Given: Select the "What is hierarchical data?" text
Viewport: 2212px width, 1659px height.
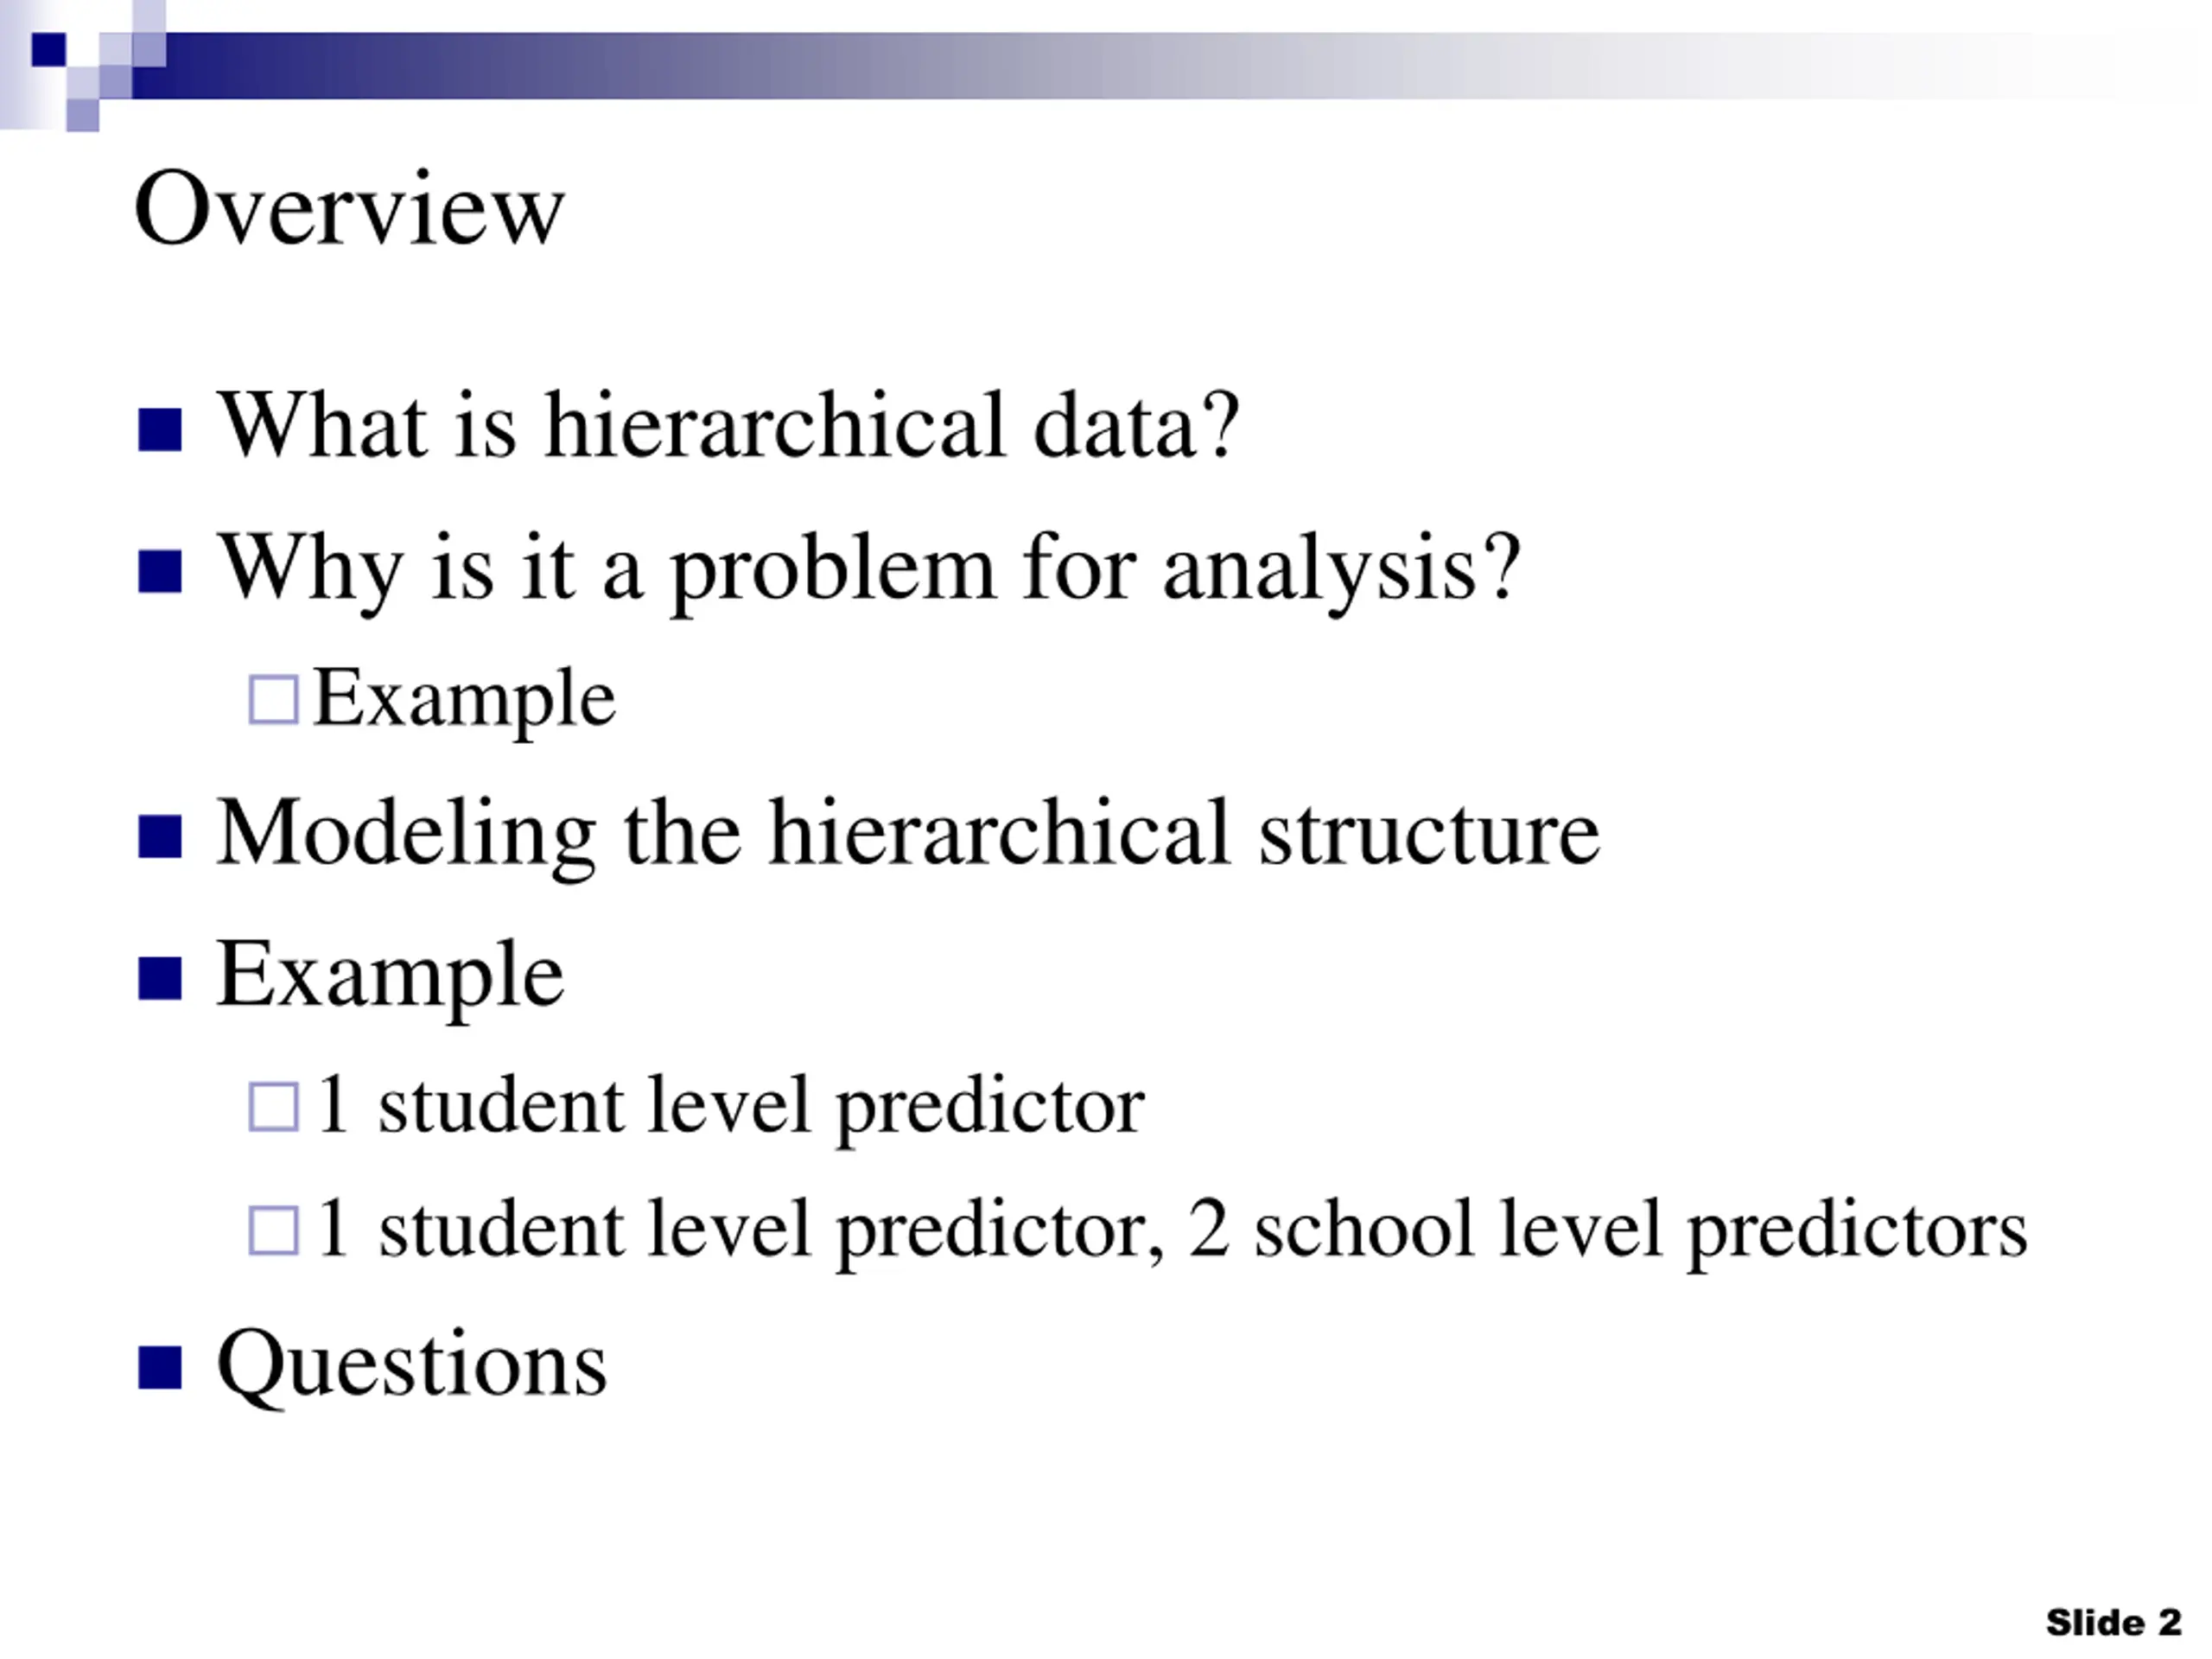Looking at the screenshot, I should 728,426.
